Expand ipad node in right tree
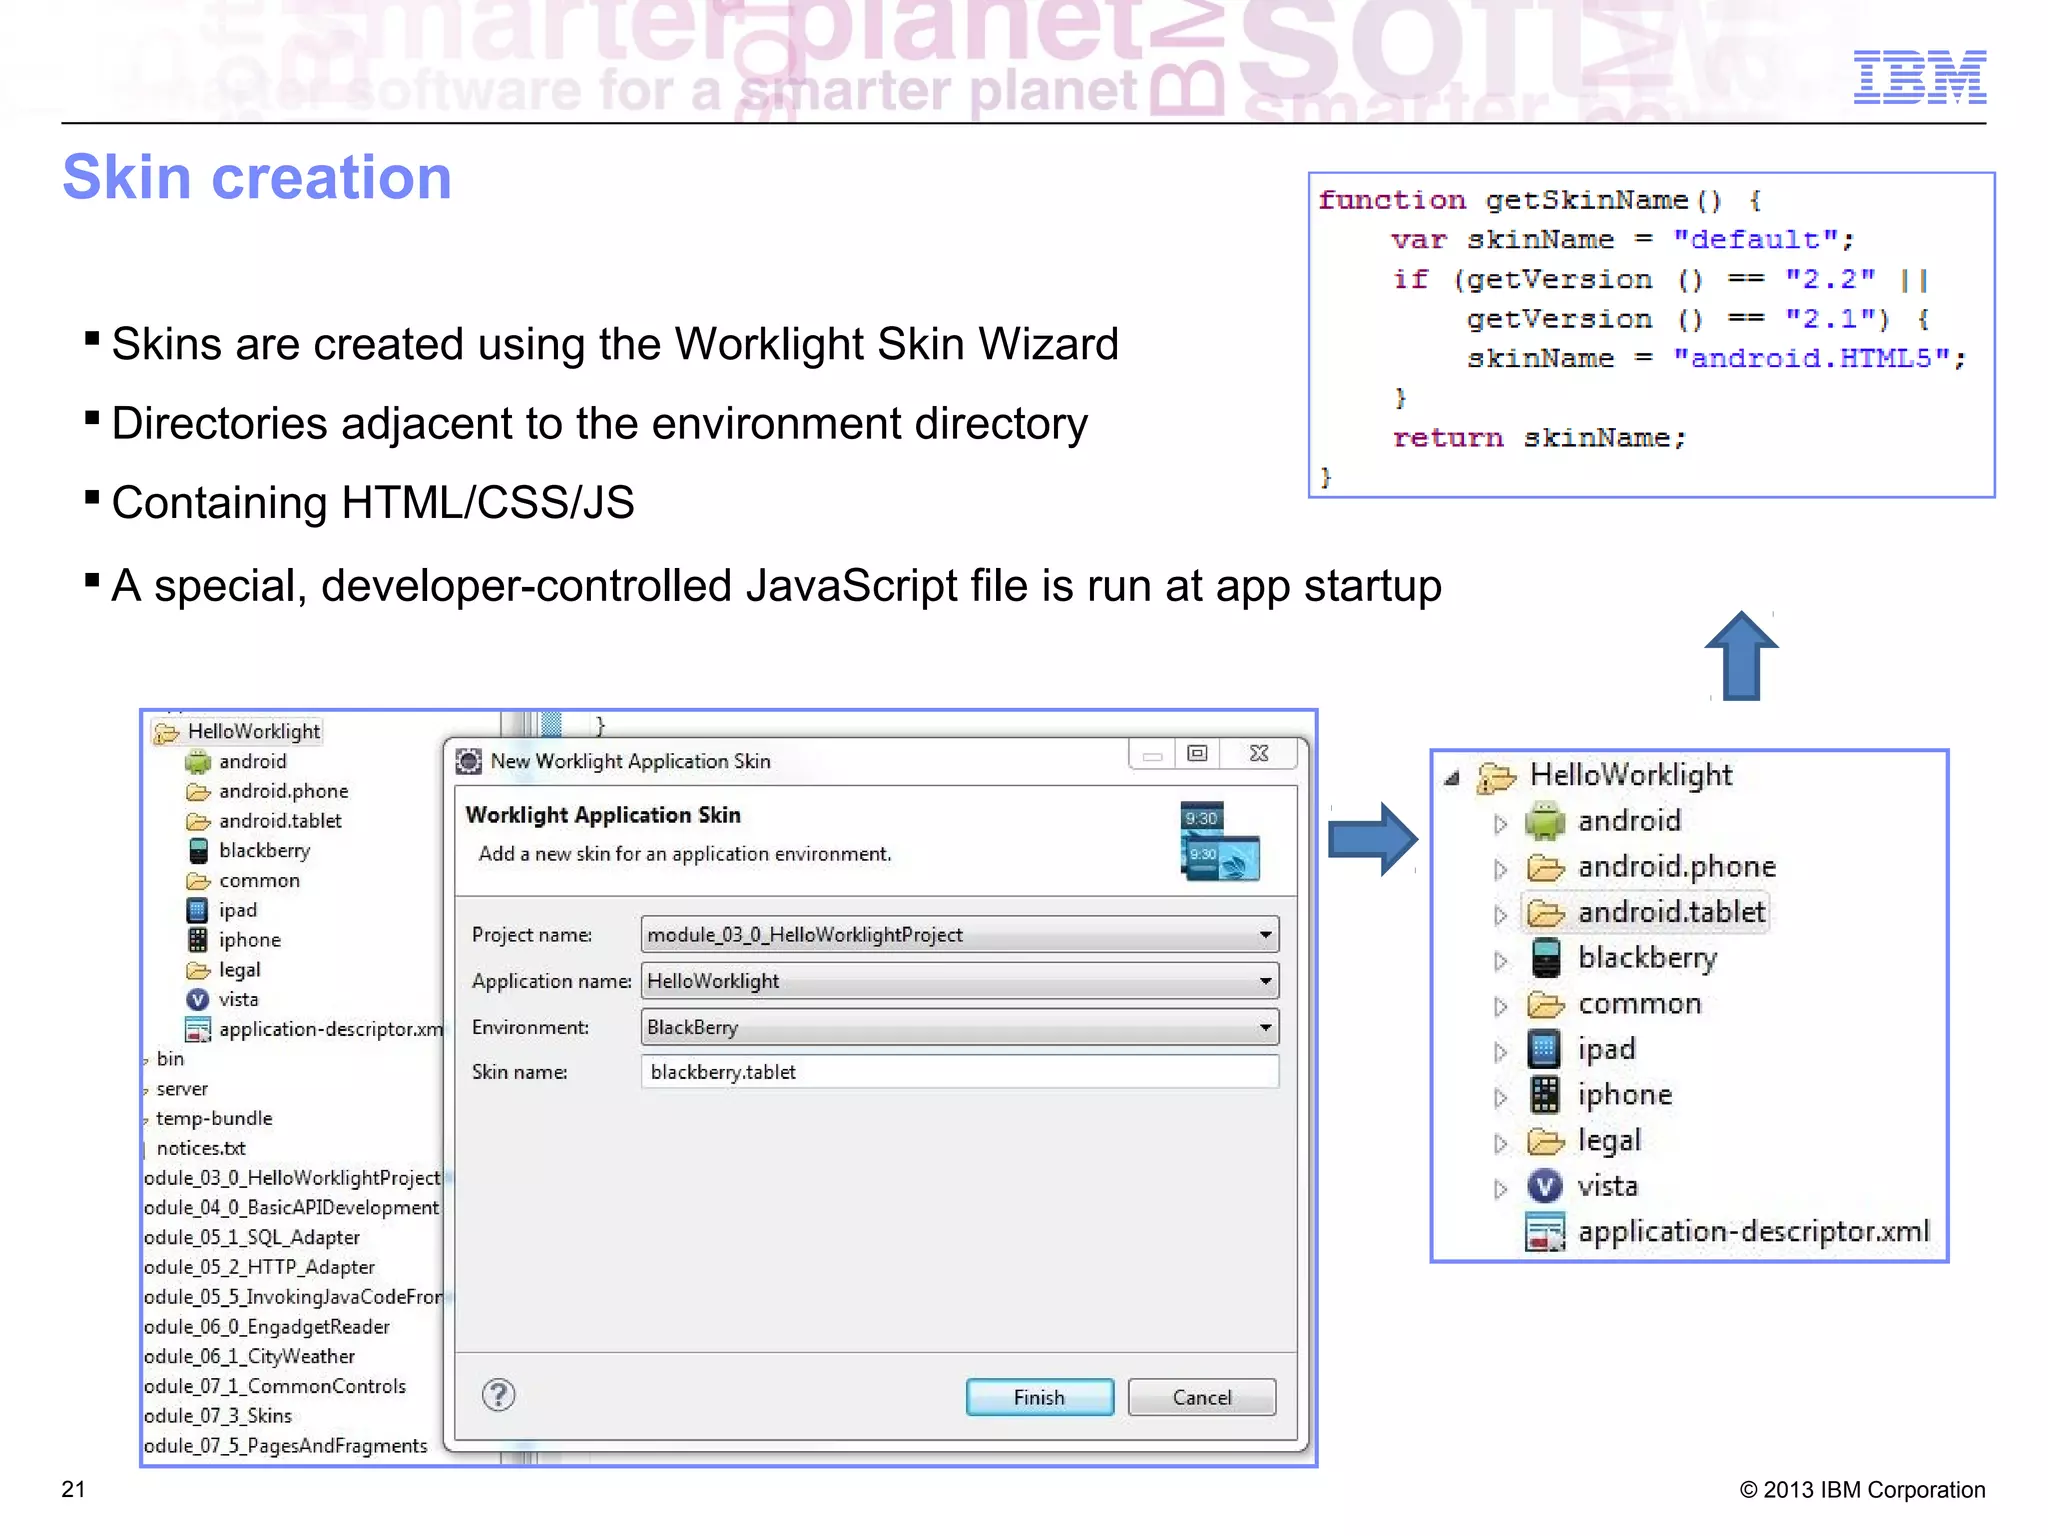 [x=1500, y=1051]
